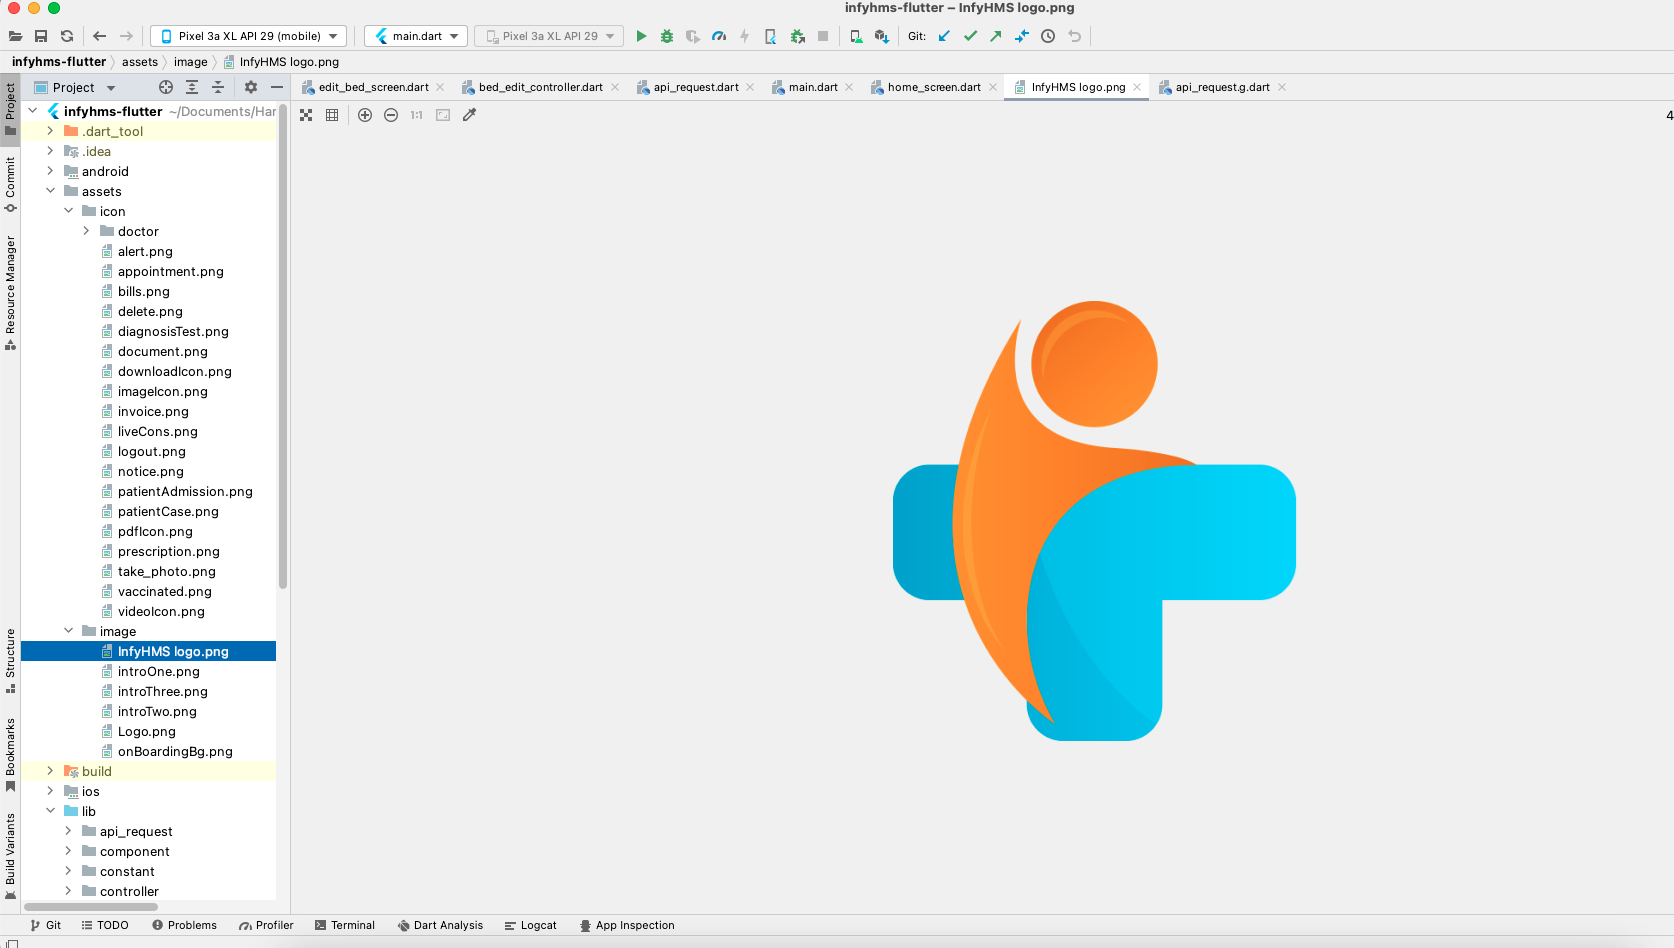The height and width of the screenshot is (948, 1674).
Task: Pick a color with the eyedropper tool
Action: click(469, 115)
